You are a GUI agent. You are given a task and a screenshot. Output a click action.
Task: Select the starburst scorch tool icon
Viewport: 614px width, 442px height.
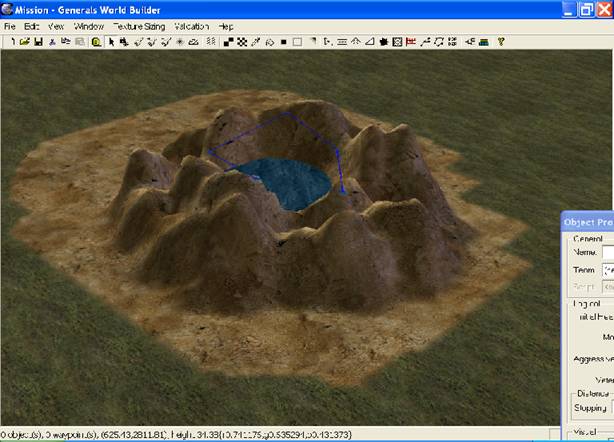pyautogui.click(x=180, y=41)
